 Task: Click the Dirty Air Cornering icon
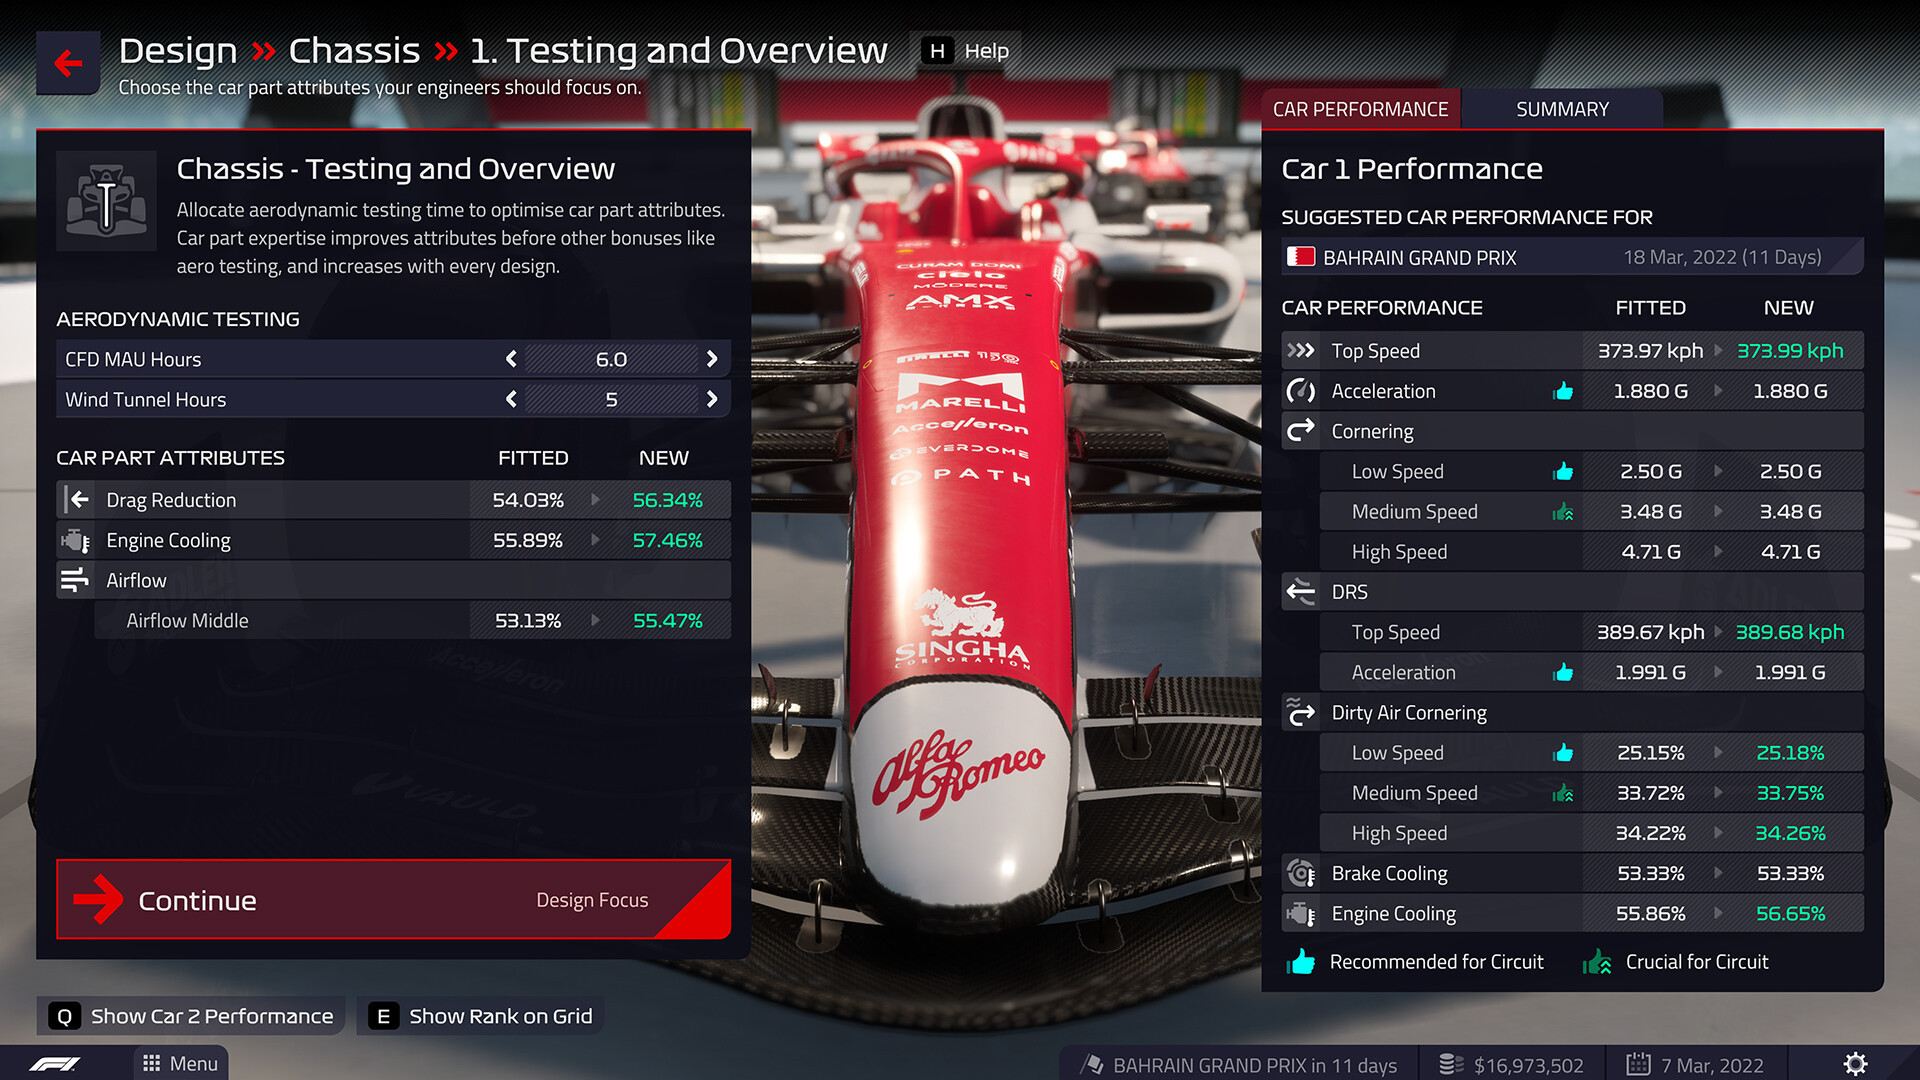[1303, 712]
